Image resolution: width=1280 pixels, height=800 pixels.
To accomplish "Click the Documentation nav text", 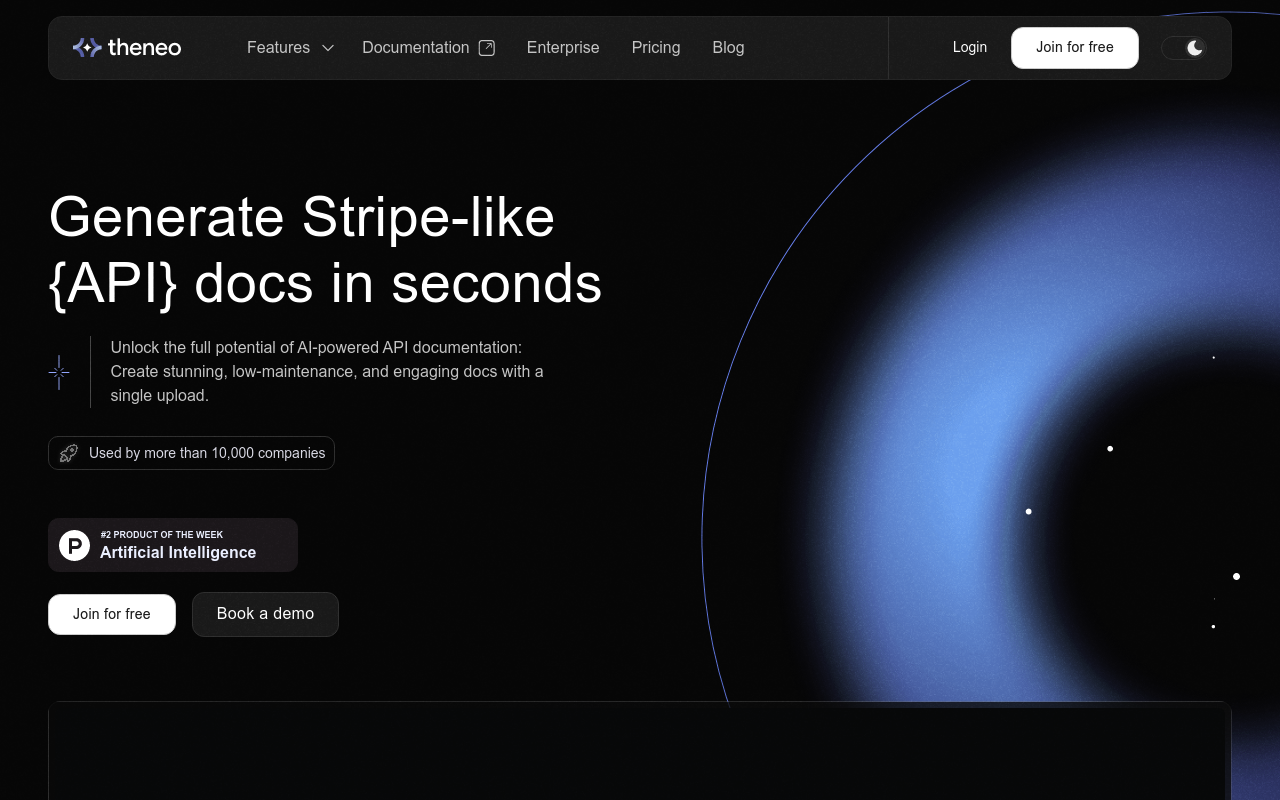I will click(415, 47).
